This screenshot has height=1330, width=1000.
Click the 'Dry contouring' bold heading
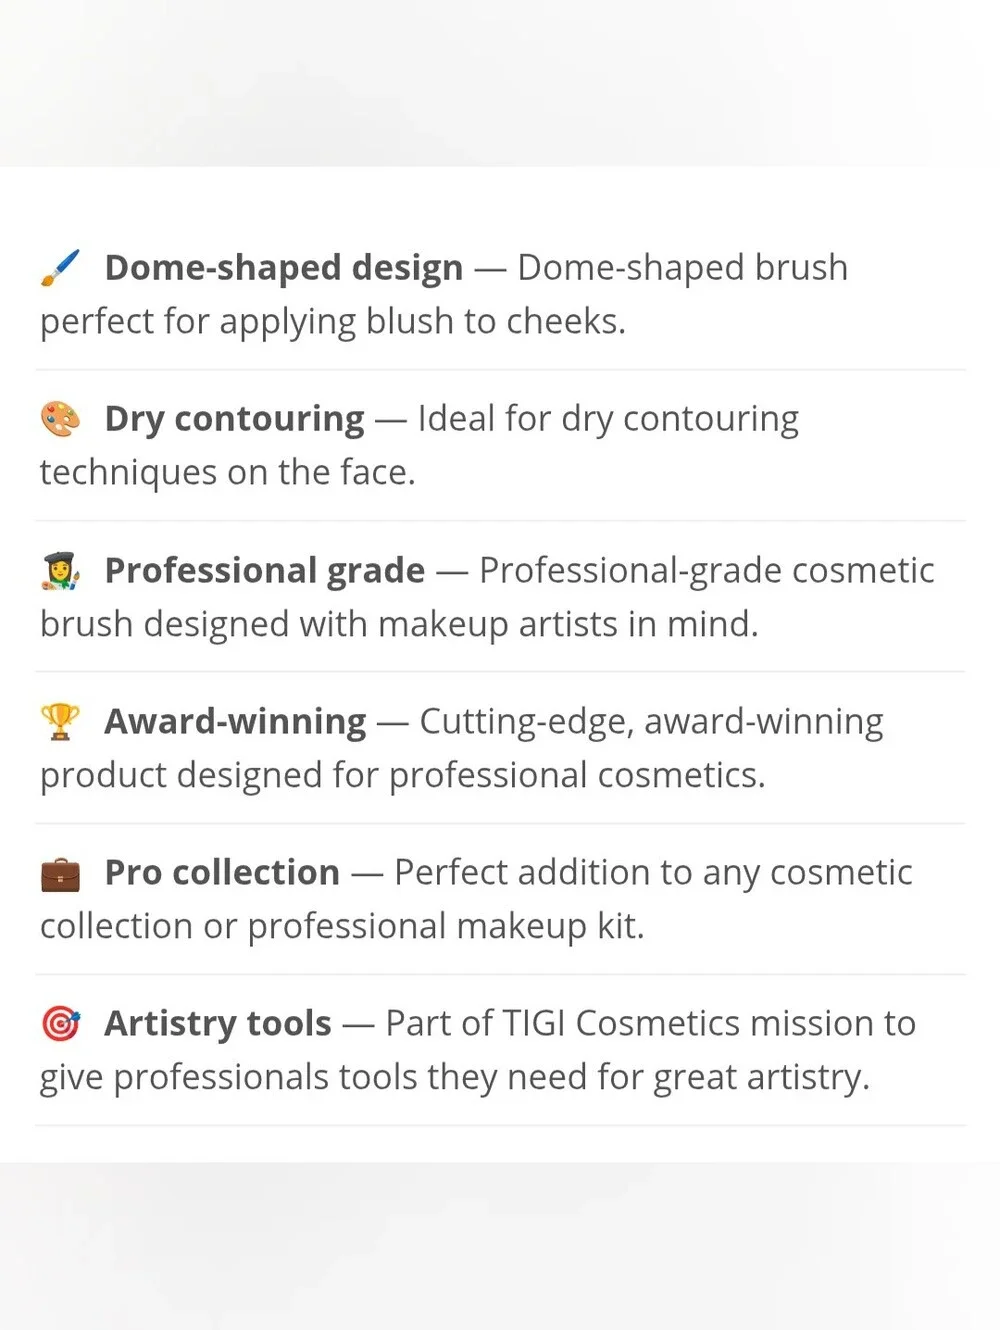(x=234, y=419)
